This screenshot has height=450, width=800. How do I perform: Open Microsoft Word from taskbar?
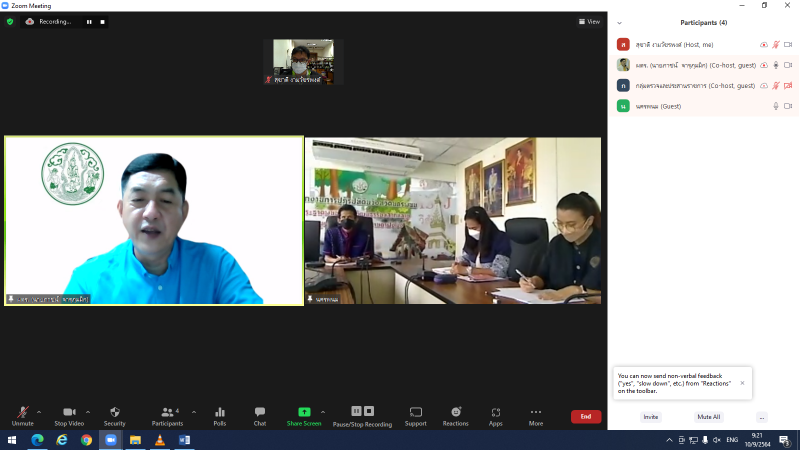(x=184, y=440)
